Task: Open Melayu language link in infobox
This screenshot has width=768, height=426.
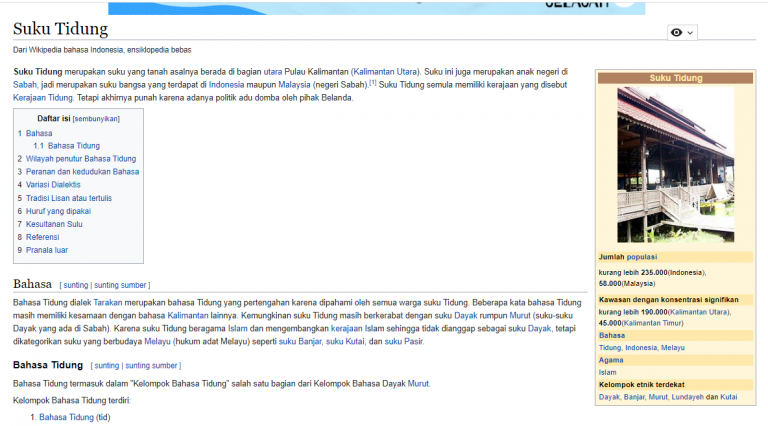Action: point(673,348)
